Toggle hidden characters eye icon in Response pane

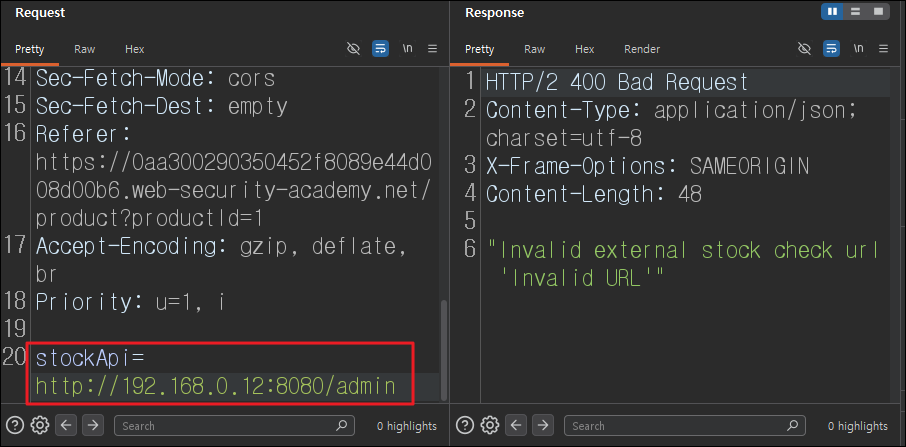[x=804, y=49]
